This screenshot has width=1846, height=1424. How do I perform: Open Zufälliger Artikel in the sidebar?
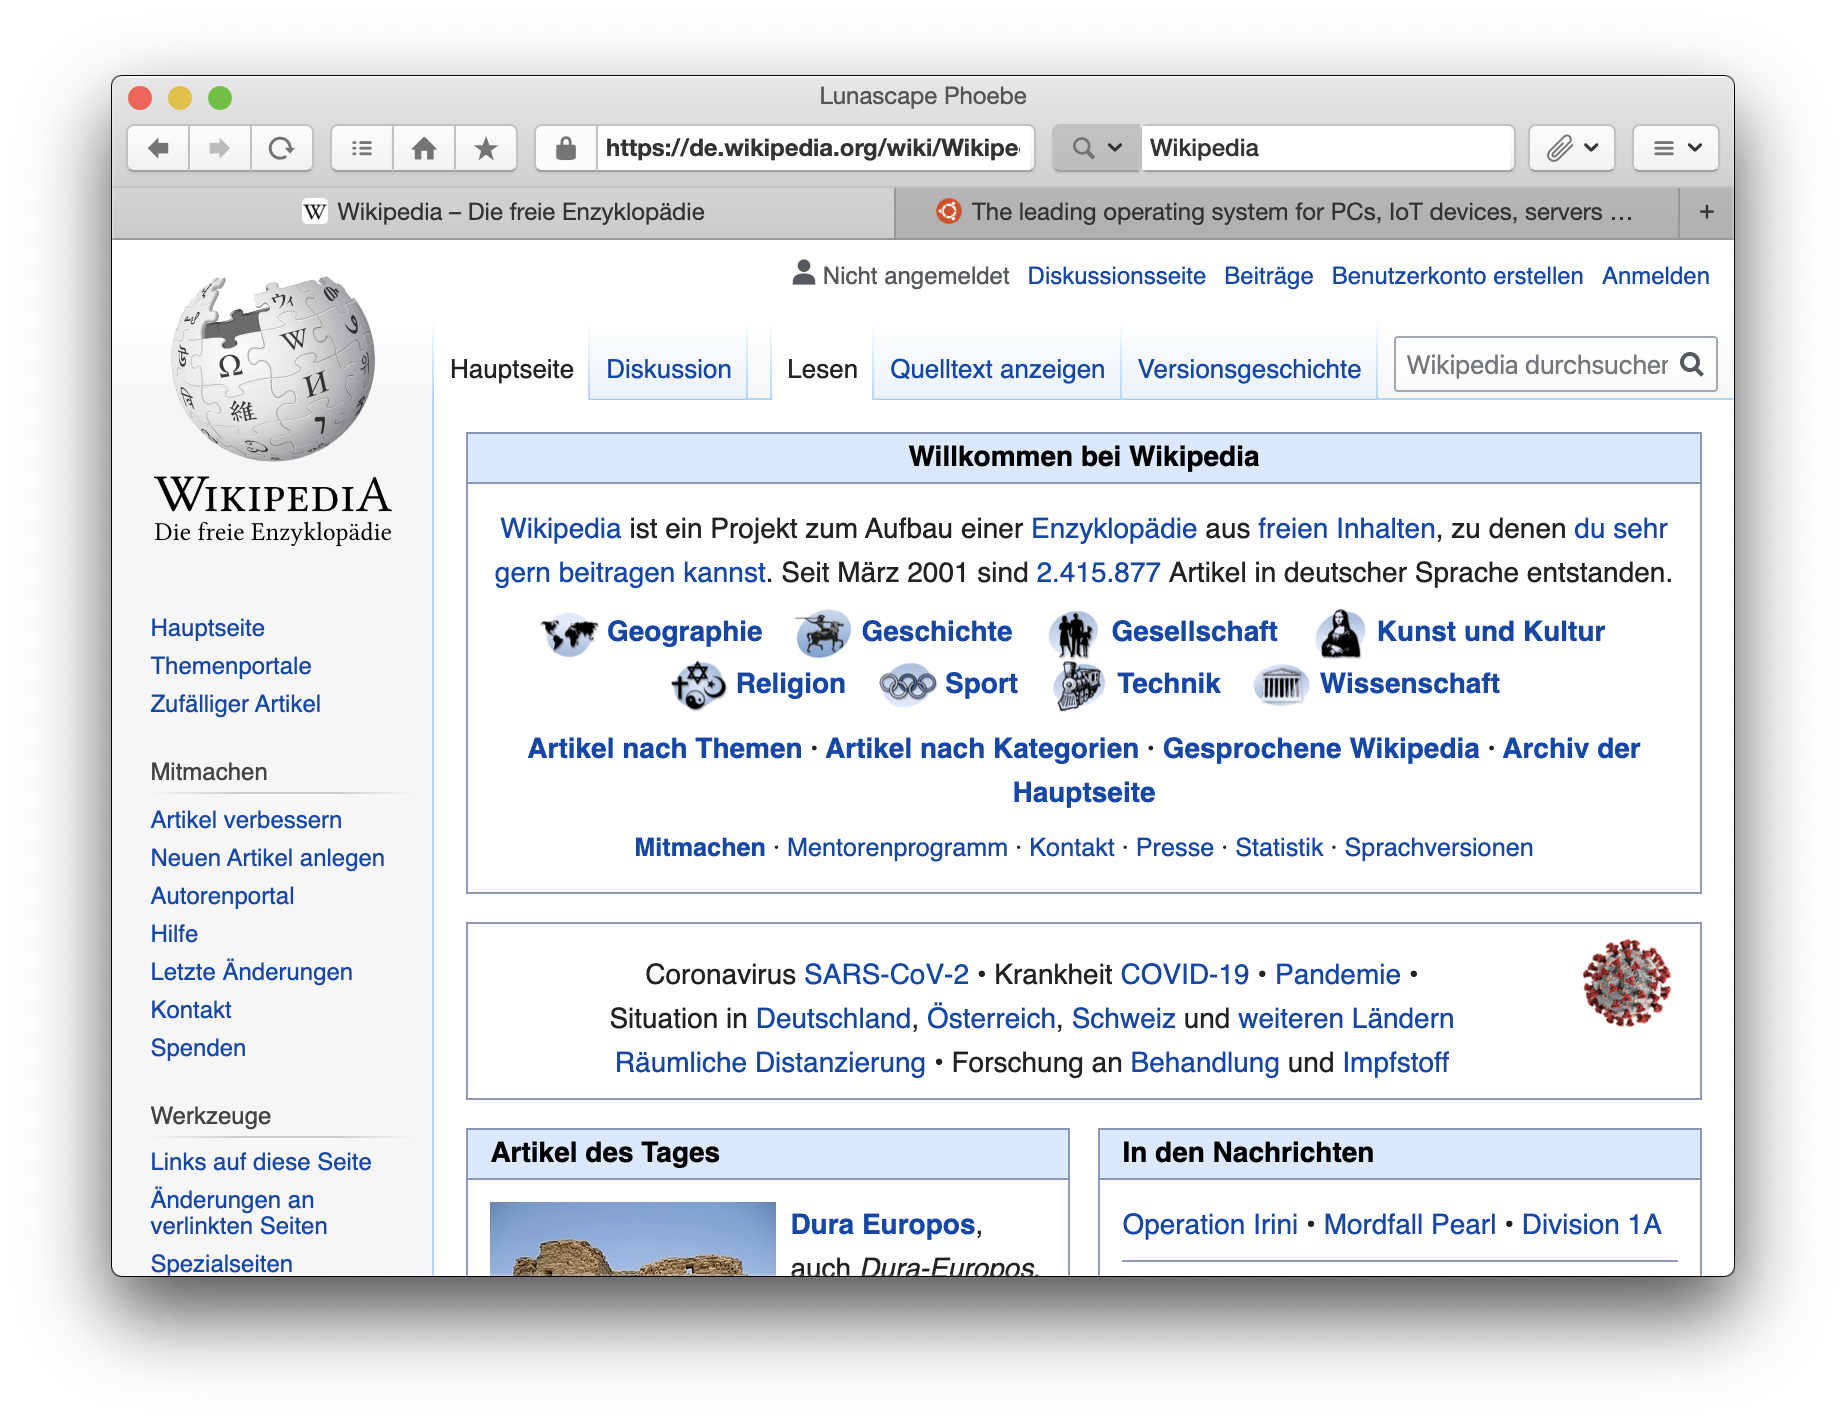(x=236, y=704)
